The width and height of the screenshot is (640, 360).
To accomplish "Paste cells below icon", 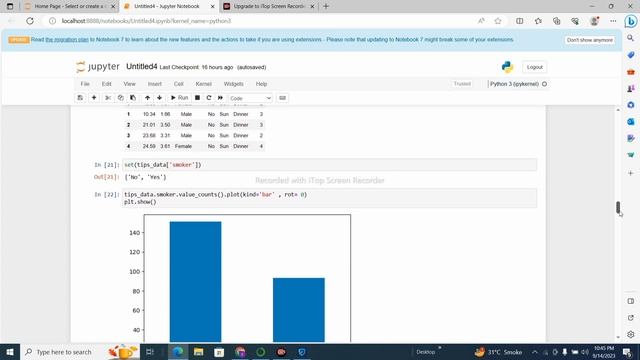I will [133, 98].
